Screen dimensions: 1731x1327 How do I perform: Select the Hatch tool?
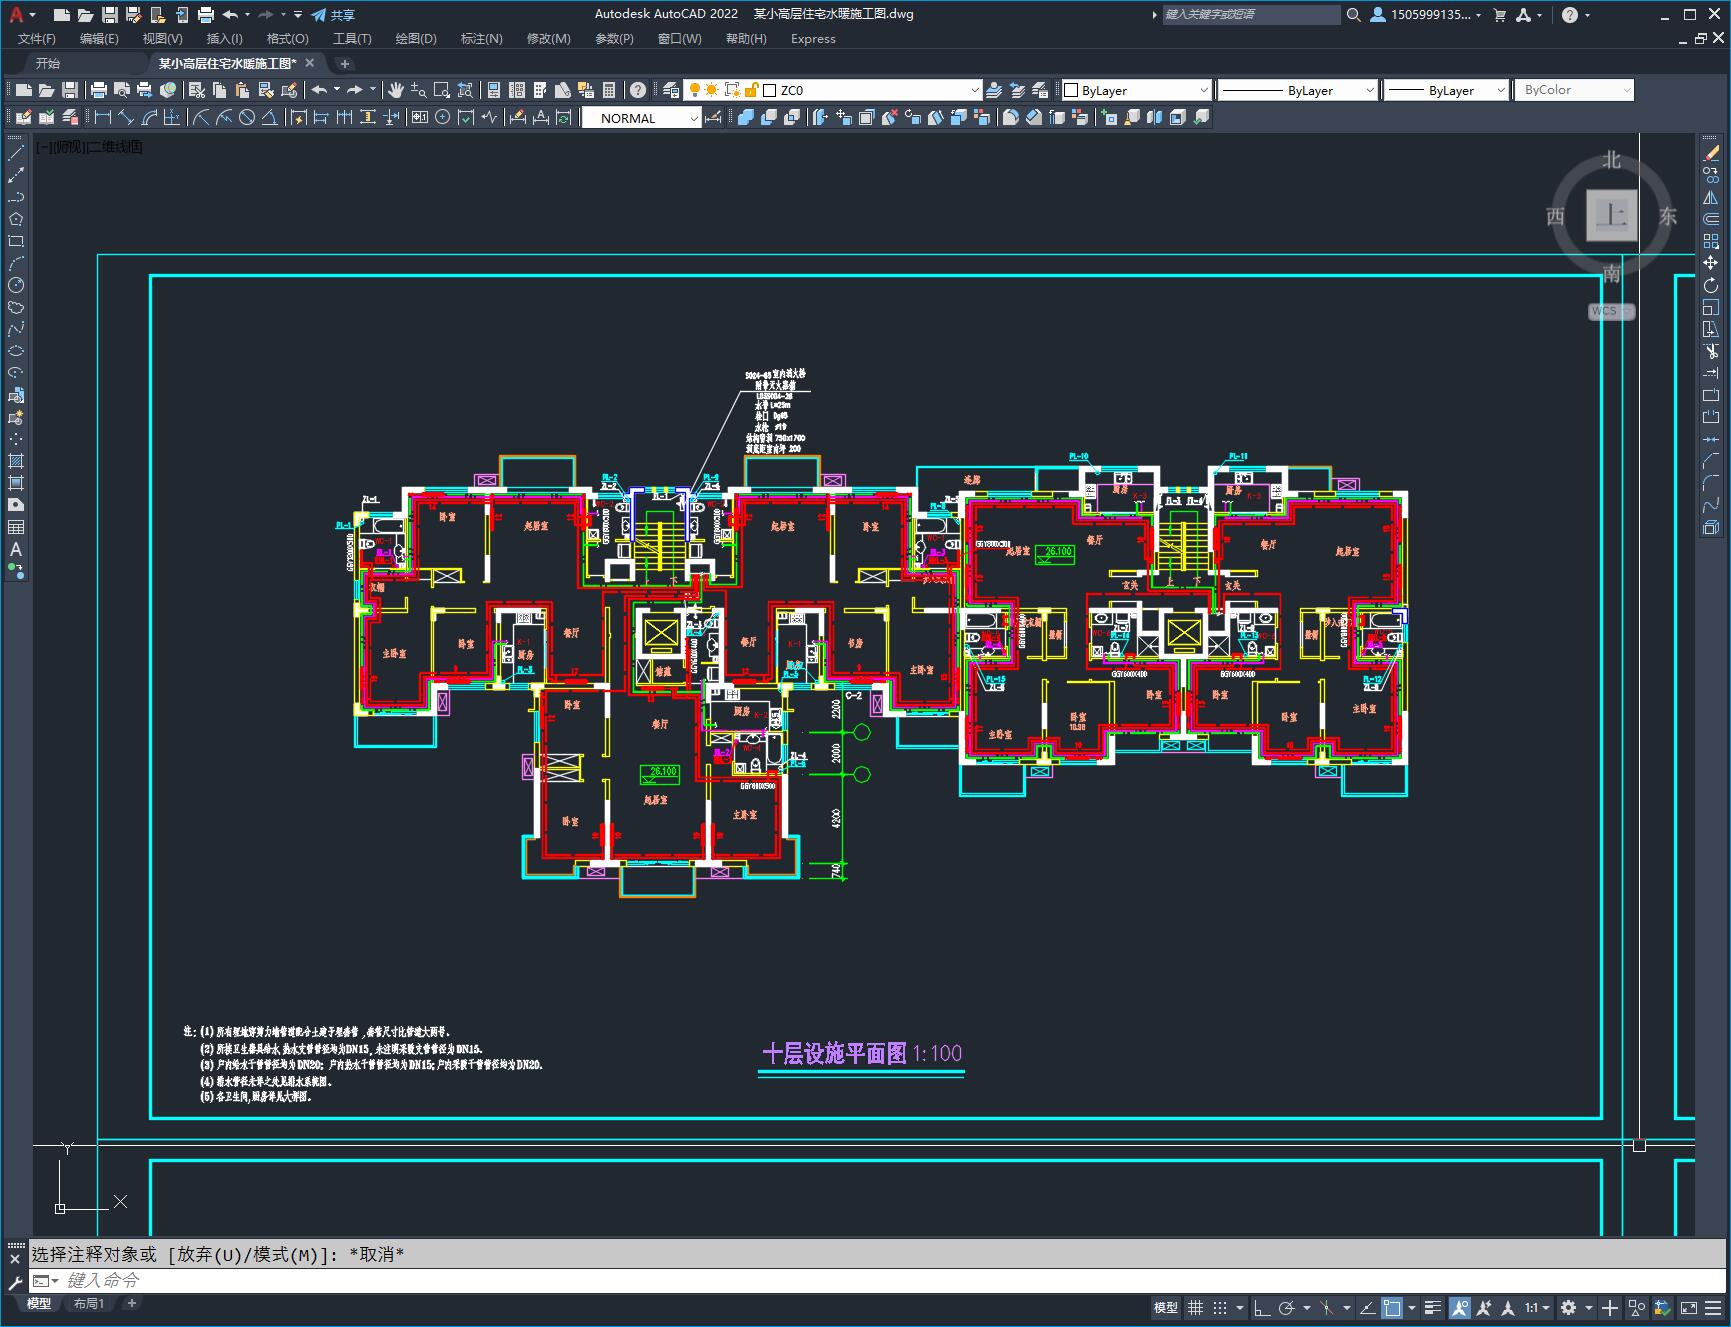(16, 461)
